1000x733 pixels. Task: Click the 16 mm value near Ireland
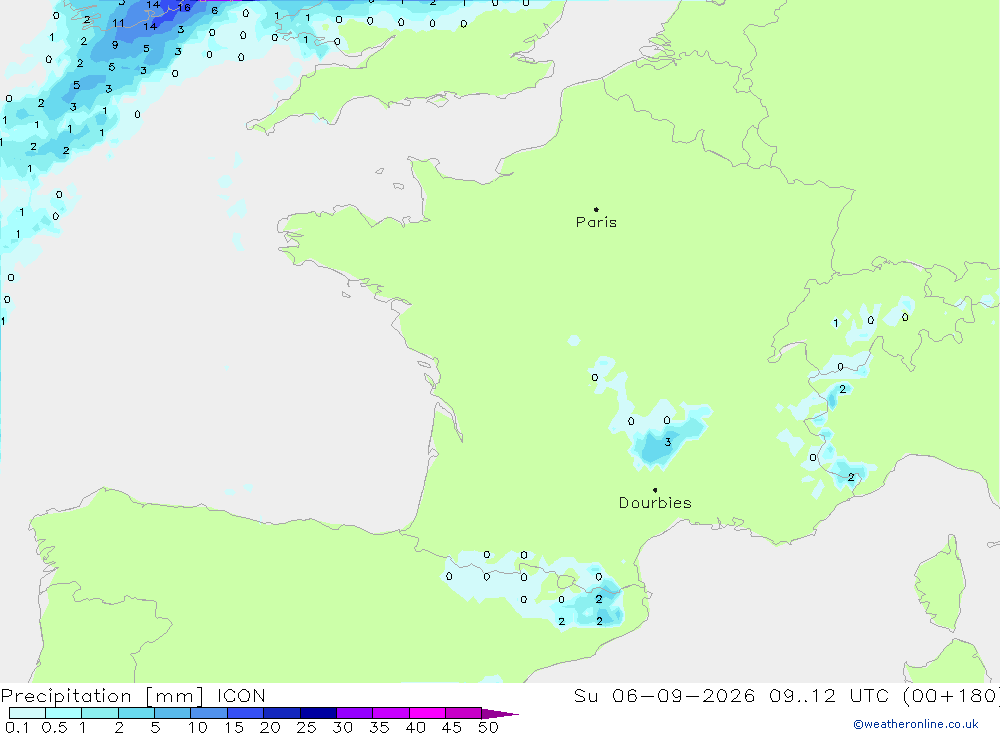click(x=184, y=8)
